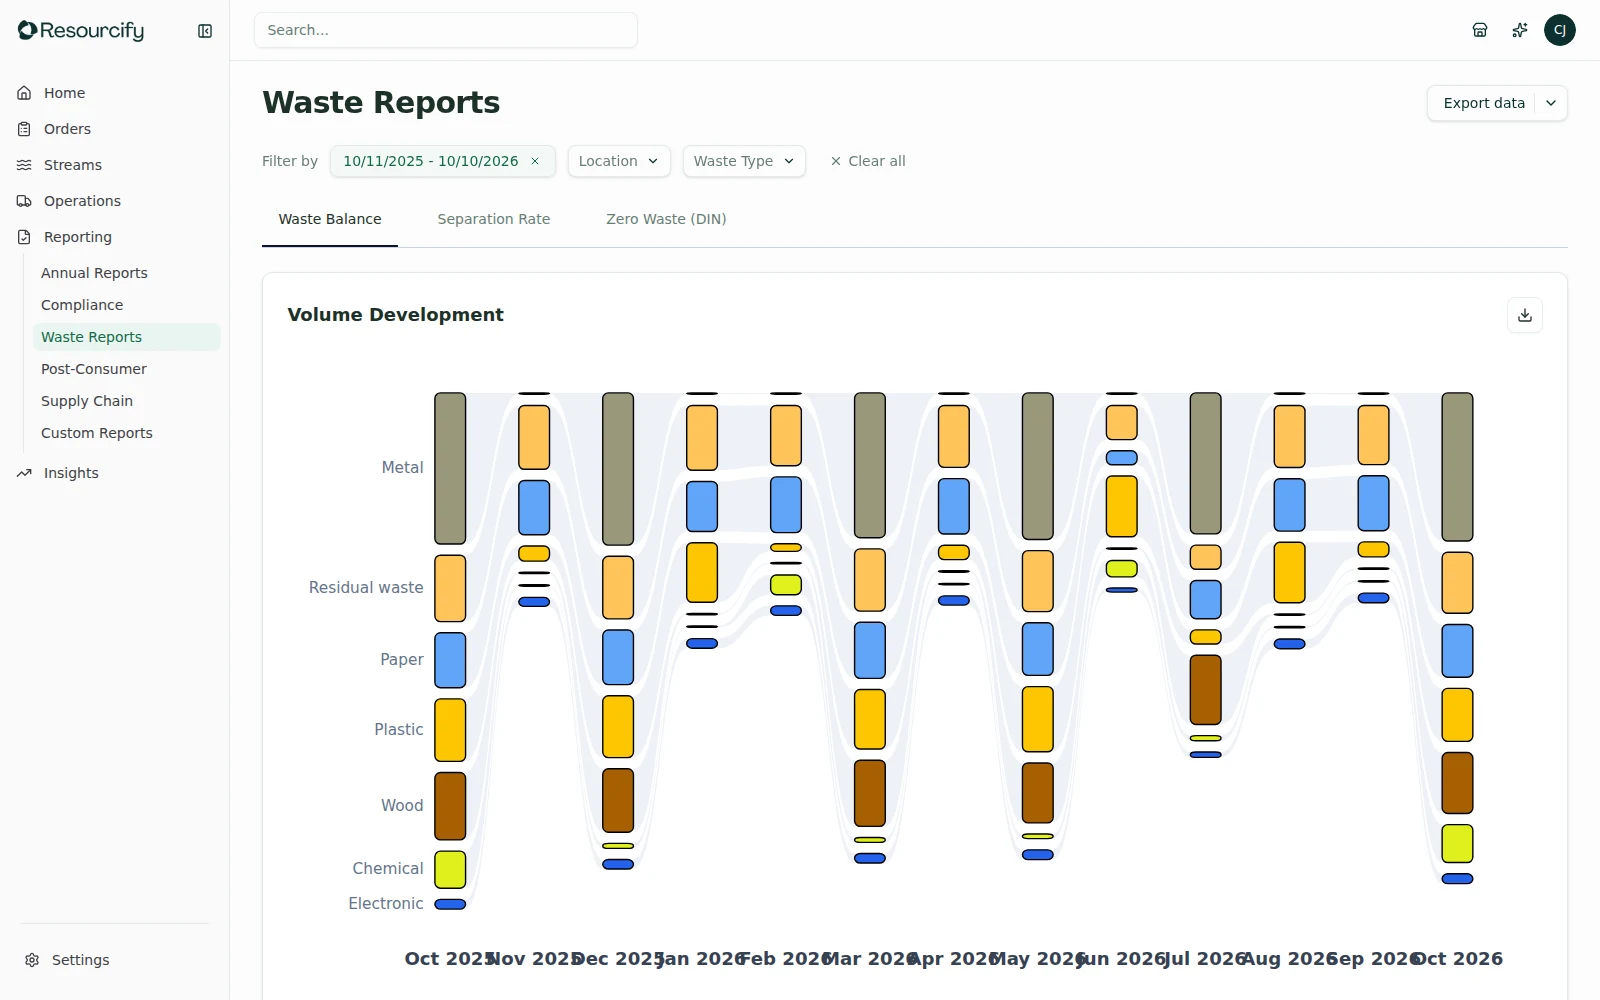Remove the date range filter
1600x1000 pixels.
pyautogui.click(x=535, y=161)
